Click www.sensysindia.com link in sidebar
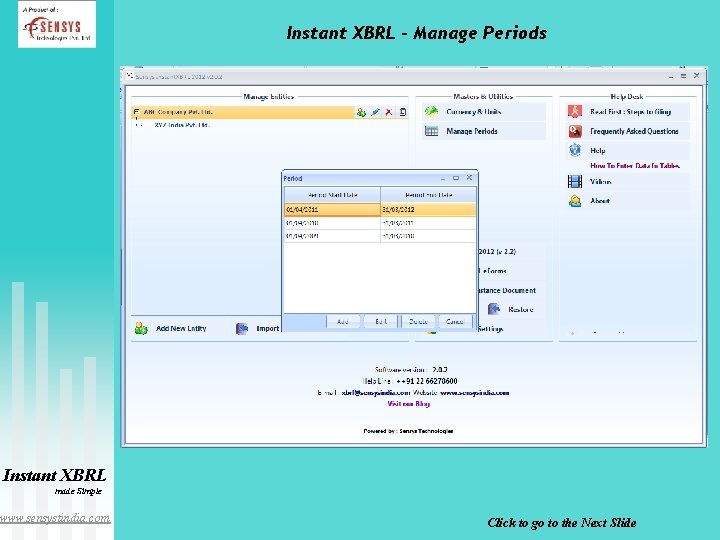This screenshot has width=720, height=540. coord(55,518)
